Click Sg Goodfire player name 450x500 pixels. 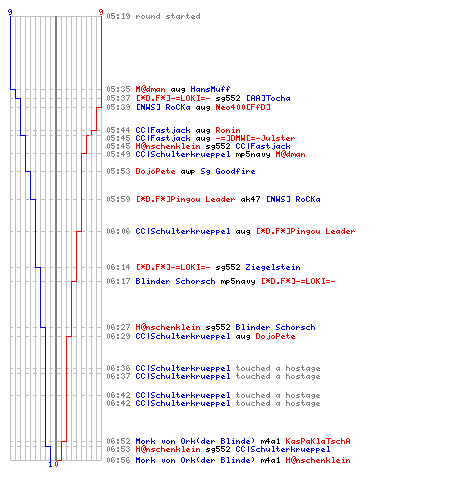(228, 171)
